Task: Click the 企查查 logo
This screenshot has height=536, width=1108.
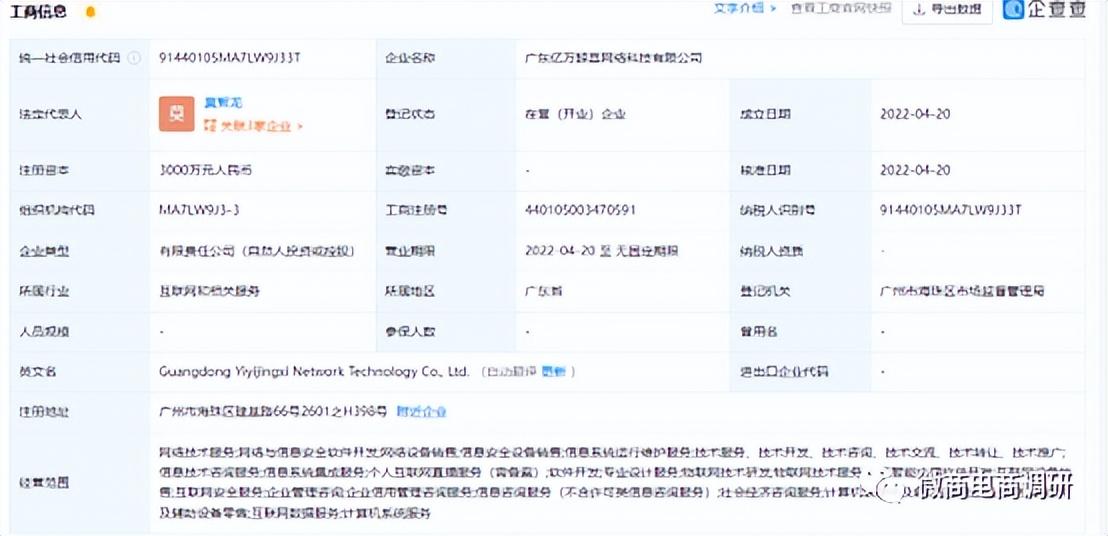Action: (1046, 10)
